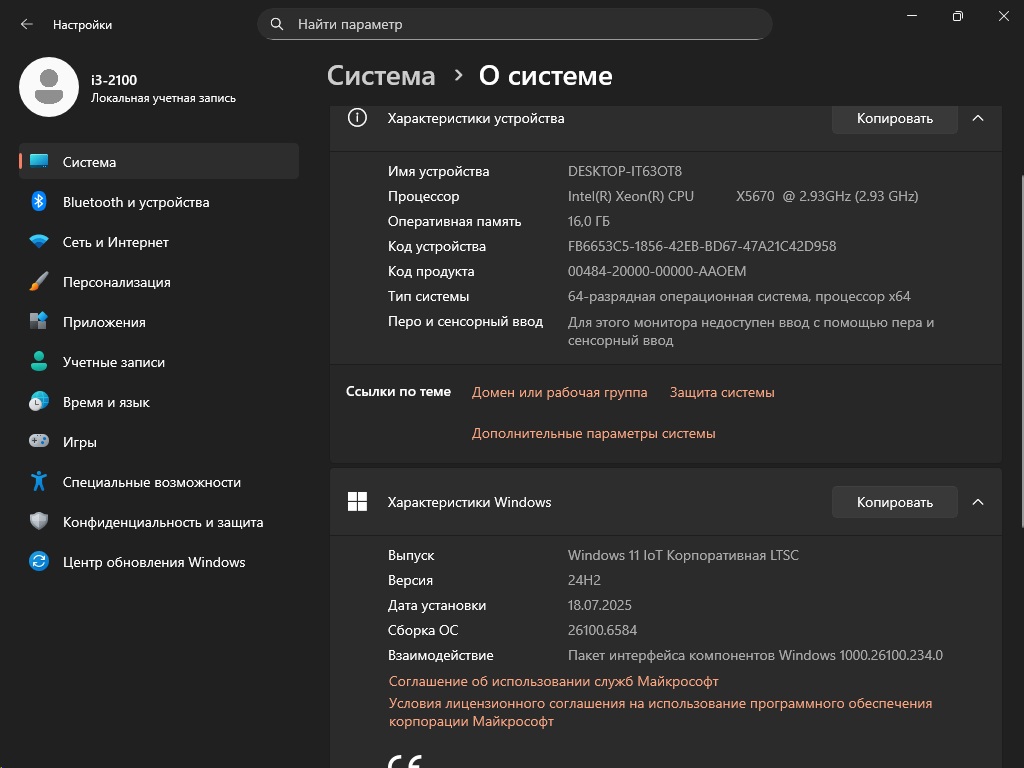Open Защита системы link
Viewport: 1024px width, 768px height.
pyautogui.click(x=722, y=392)
